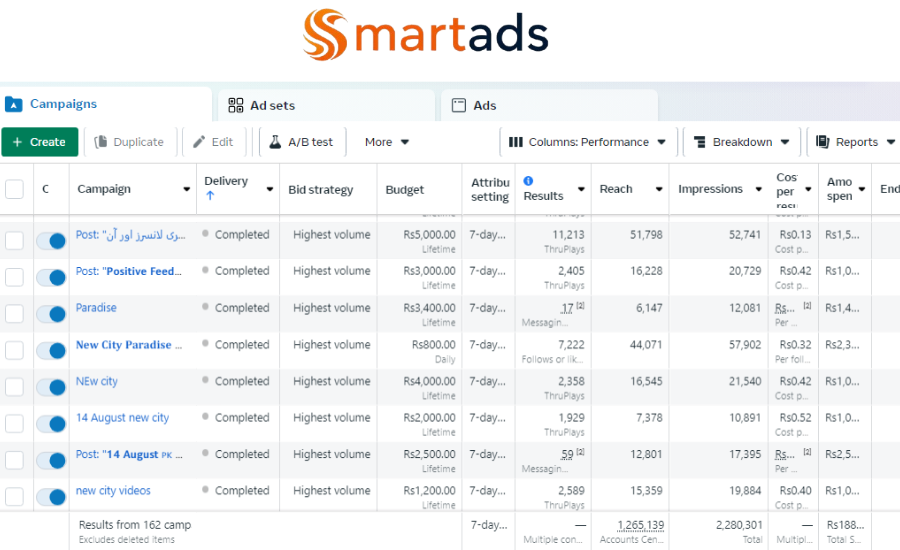Toggle the New City Paradise campaign switch
This screenshot has height=550, width=900.
[51, 351]
